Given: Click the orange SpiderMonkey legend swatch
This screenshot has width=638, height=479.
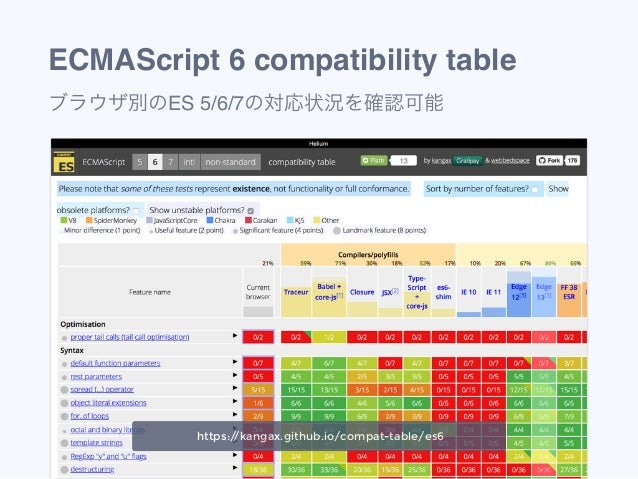Looking at the screenshot, I should coord(89,220).
